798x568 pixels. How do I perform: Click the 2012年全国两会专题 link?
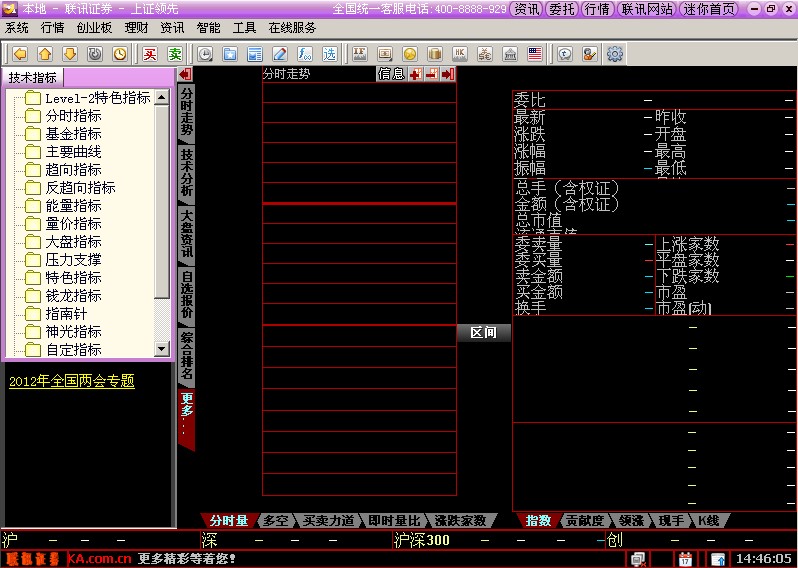pos(71,381)
